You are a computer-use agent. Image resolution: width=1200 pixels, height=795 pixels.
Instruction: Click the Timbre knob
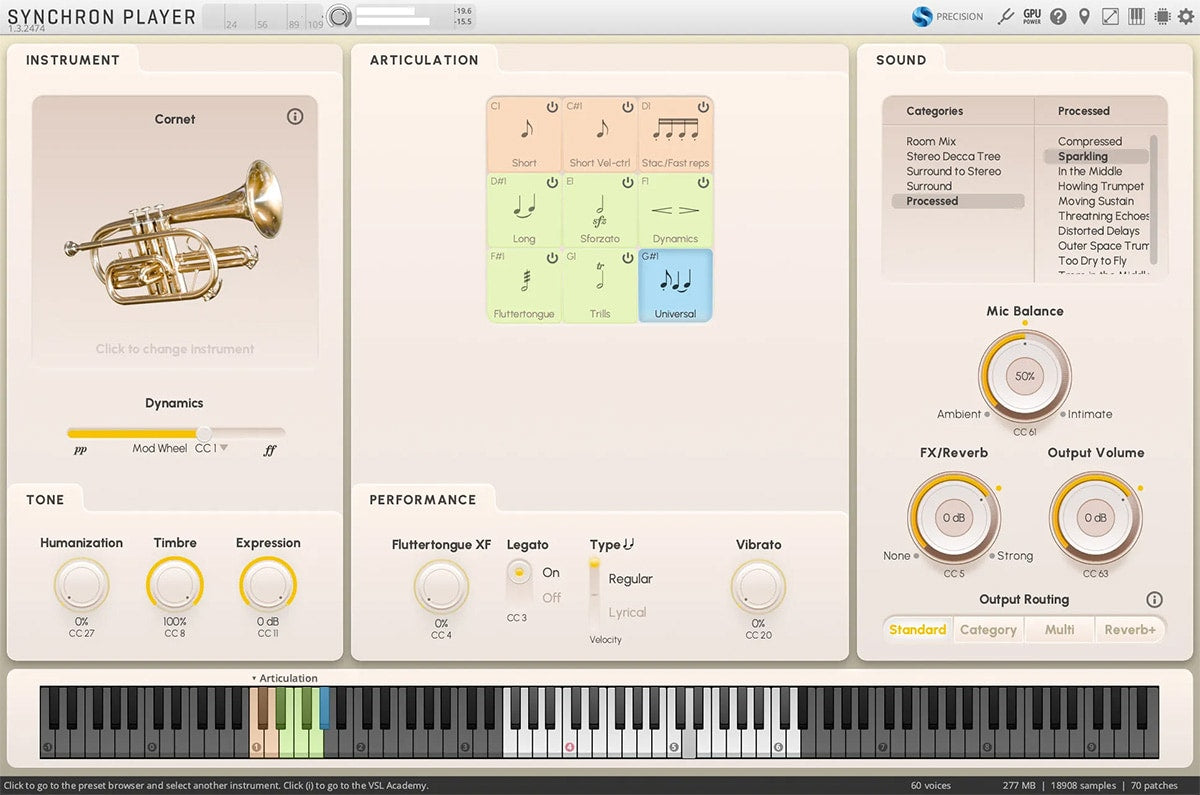[175, 585]
